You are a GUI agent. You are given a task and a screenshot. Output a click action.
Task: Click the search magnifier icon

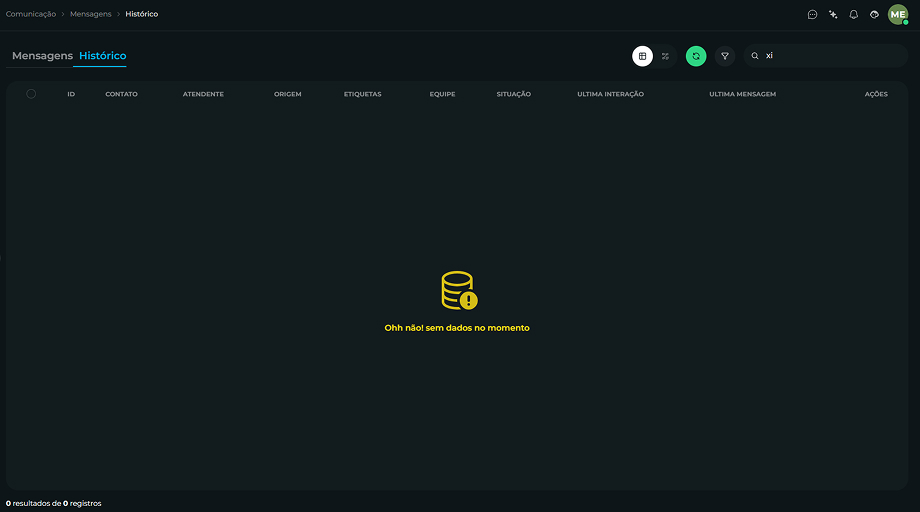click(755, 56)
